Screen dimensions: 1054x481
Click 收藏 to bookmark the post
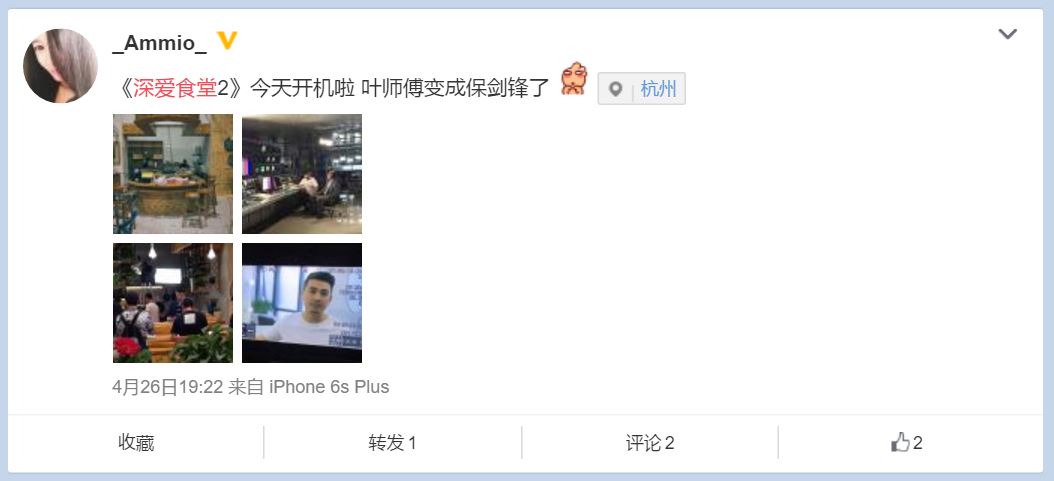136,443
